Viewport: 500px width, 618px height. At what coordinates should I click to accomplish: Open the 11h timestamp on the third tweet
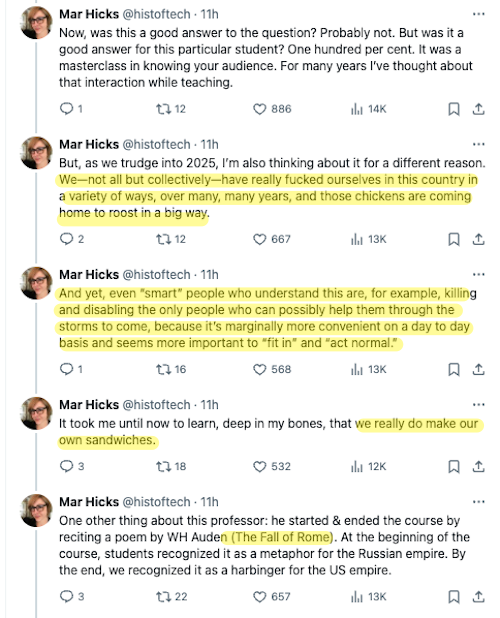pos(209,275)
